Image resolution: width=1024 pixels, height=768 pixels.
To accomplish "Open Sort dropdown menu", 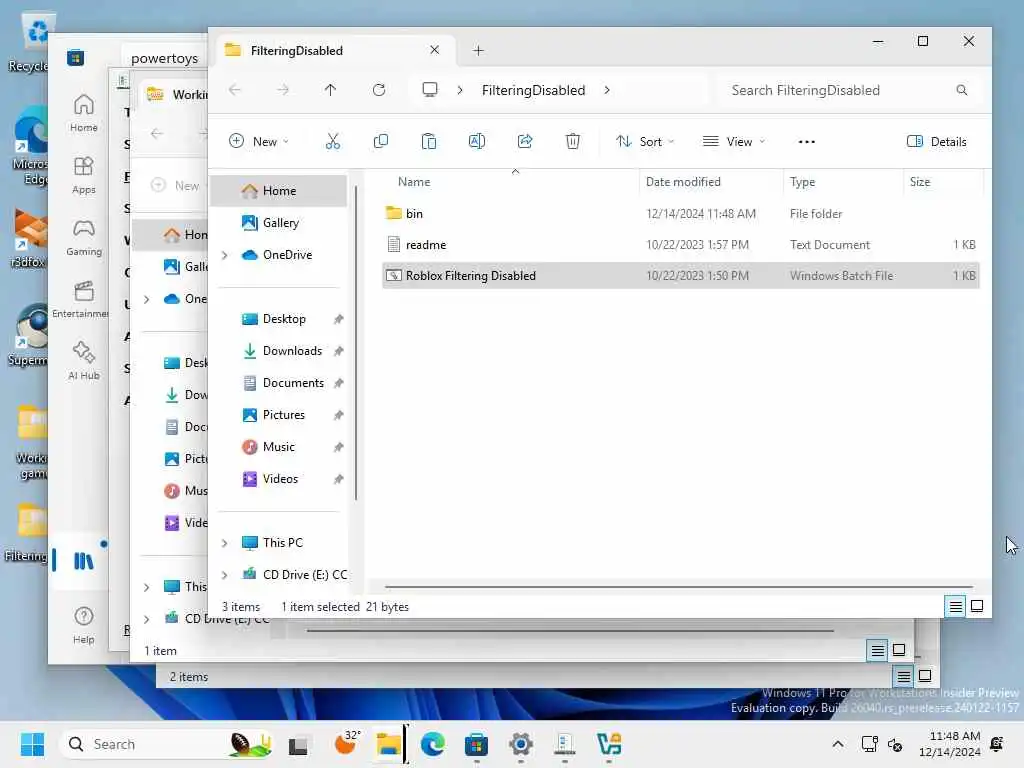I will point(645,141).
